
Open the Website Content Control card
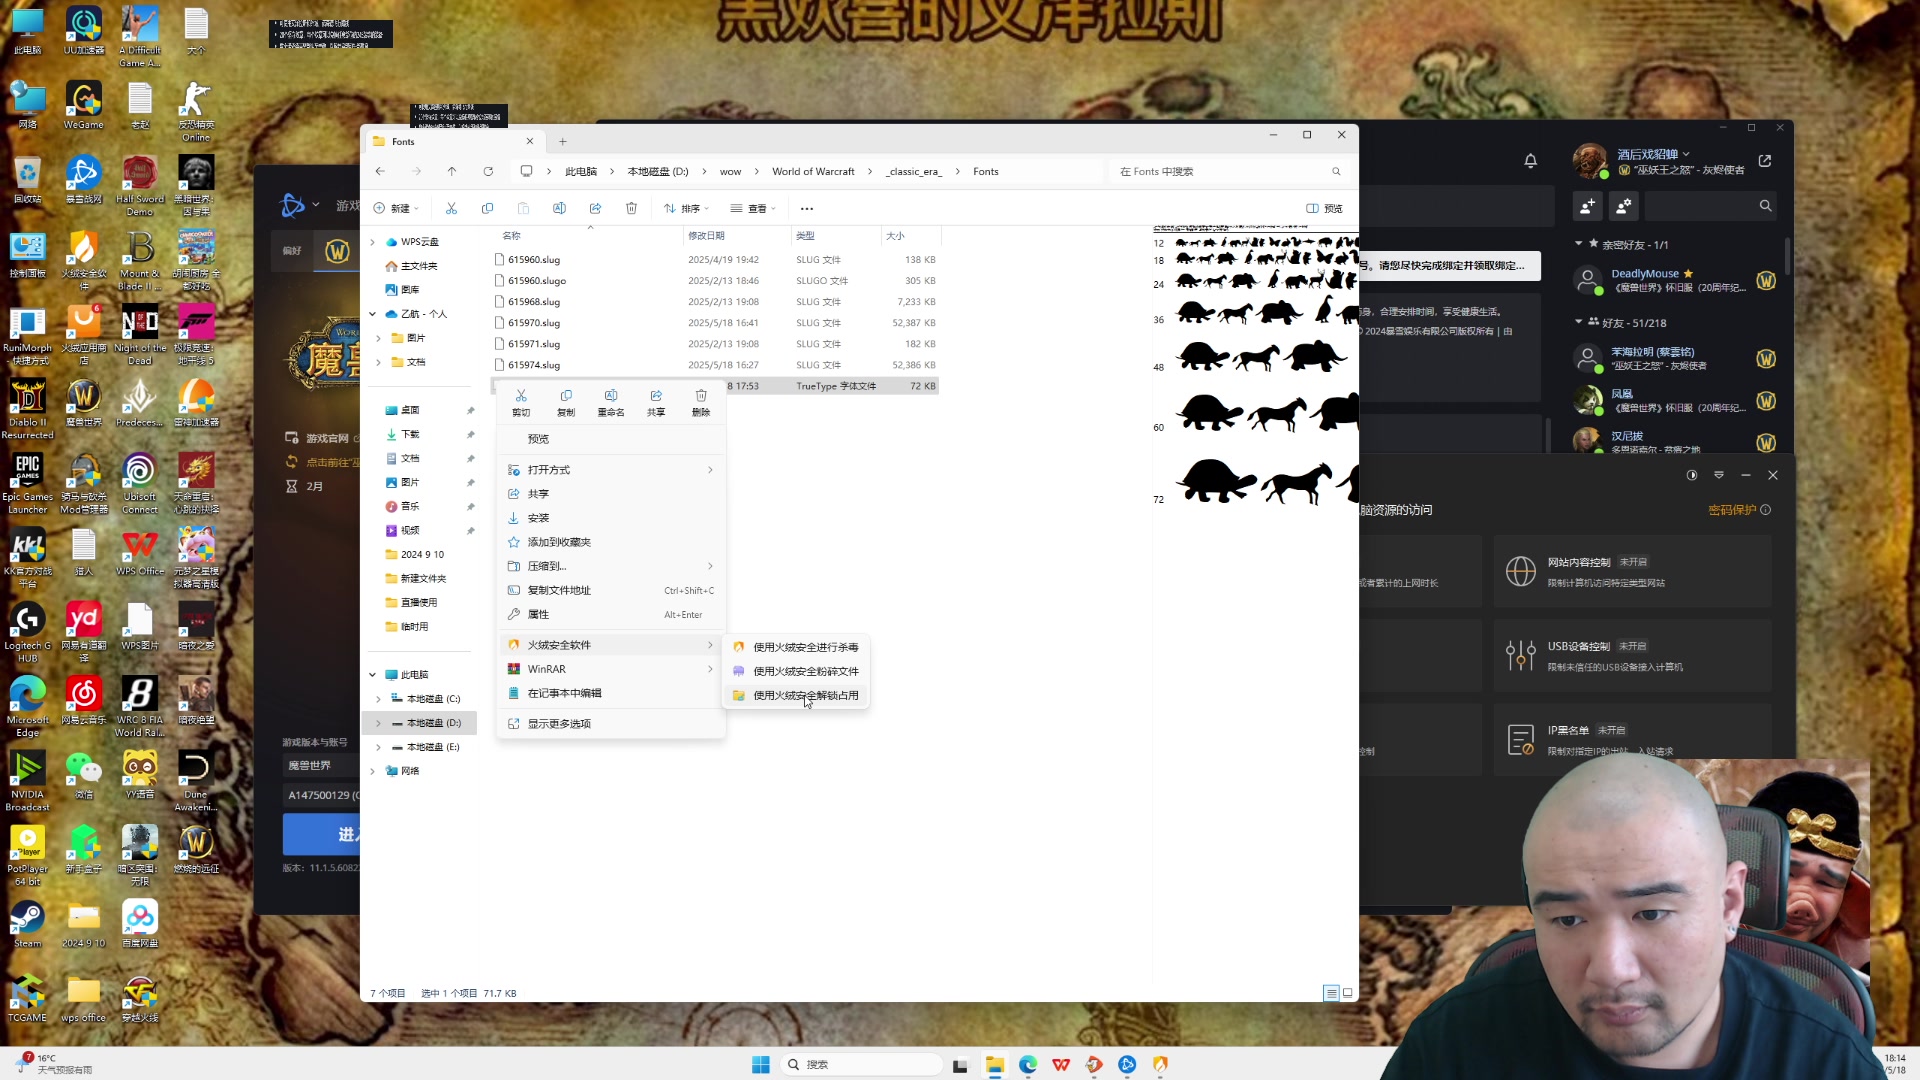[1632, 571]
